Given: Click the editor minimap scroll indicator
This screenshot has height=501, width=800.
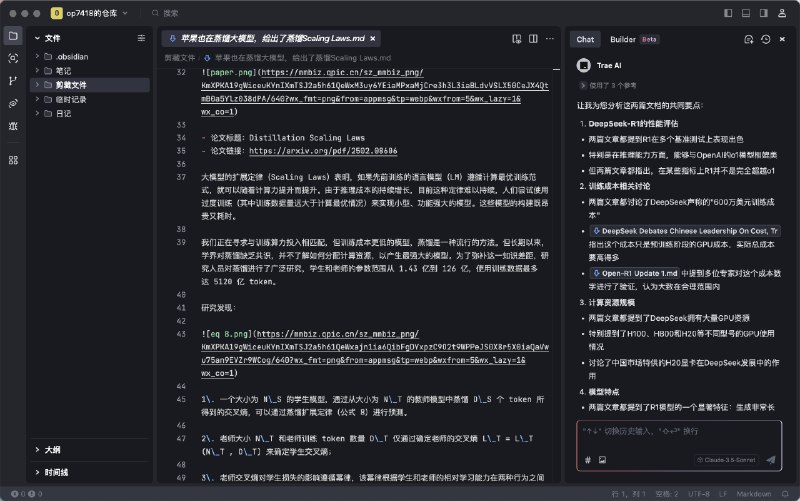Looking at the screenshot, I should click(557, 69).
